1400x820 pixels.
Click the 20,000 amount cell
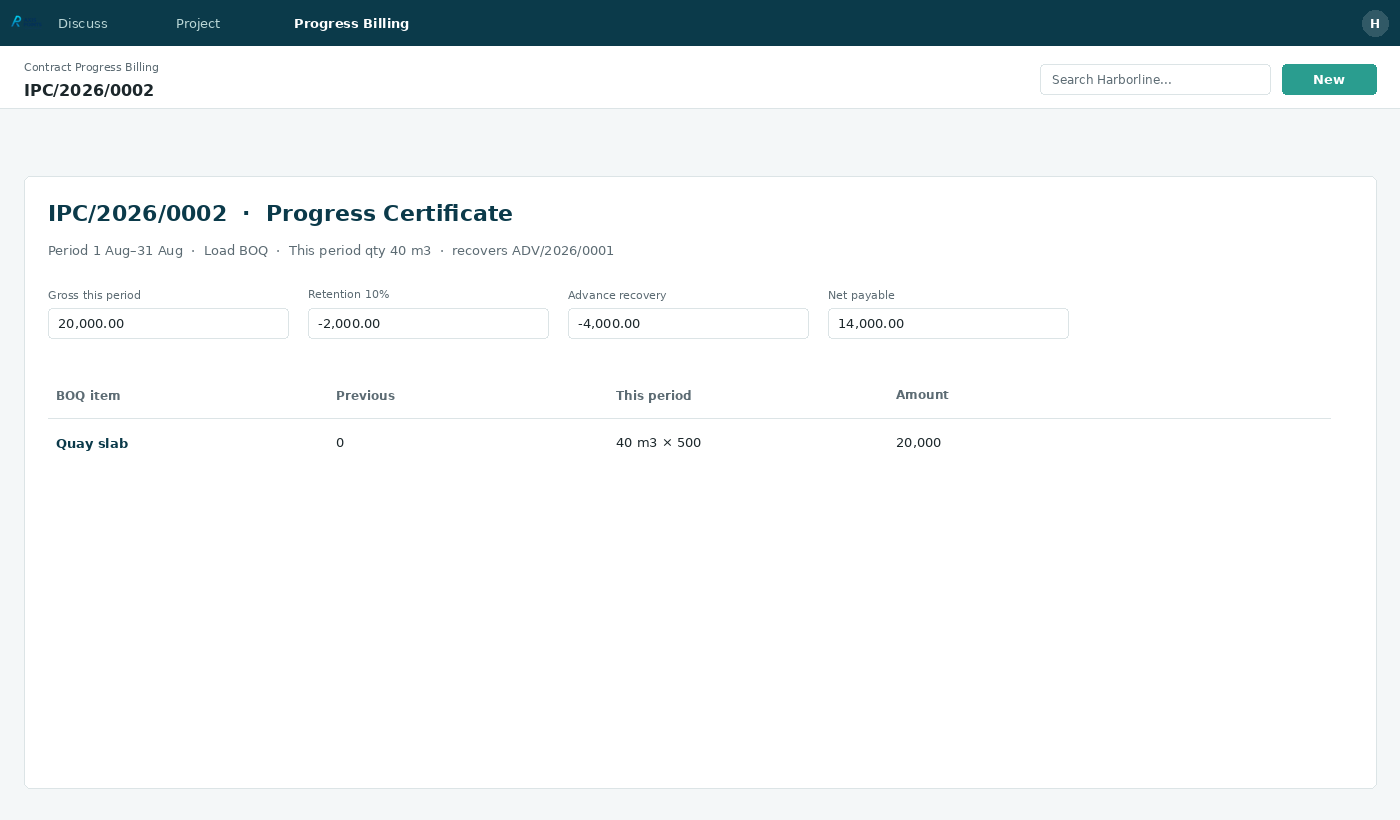tap(918, 443)
